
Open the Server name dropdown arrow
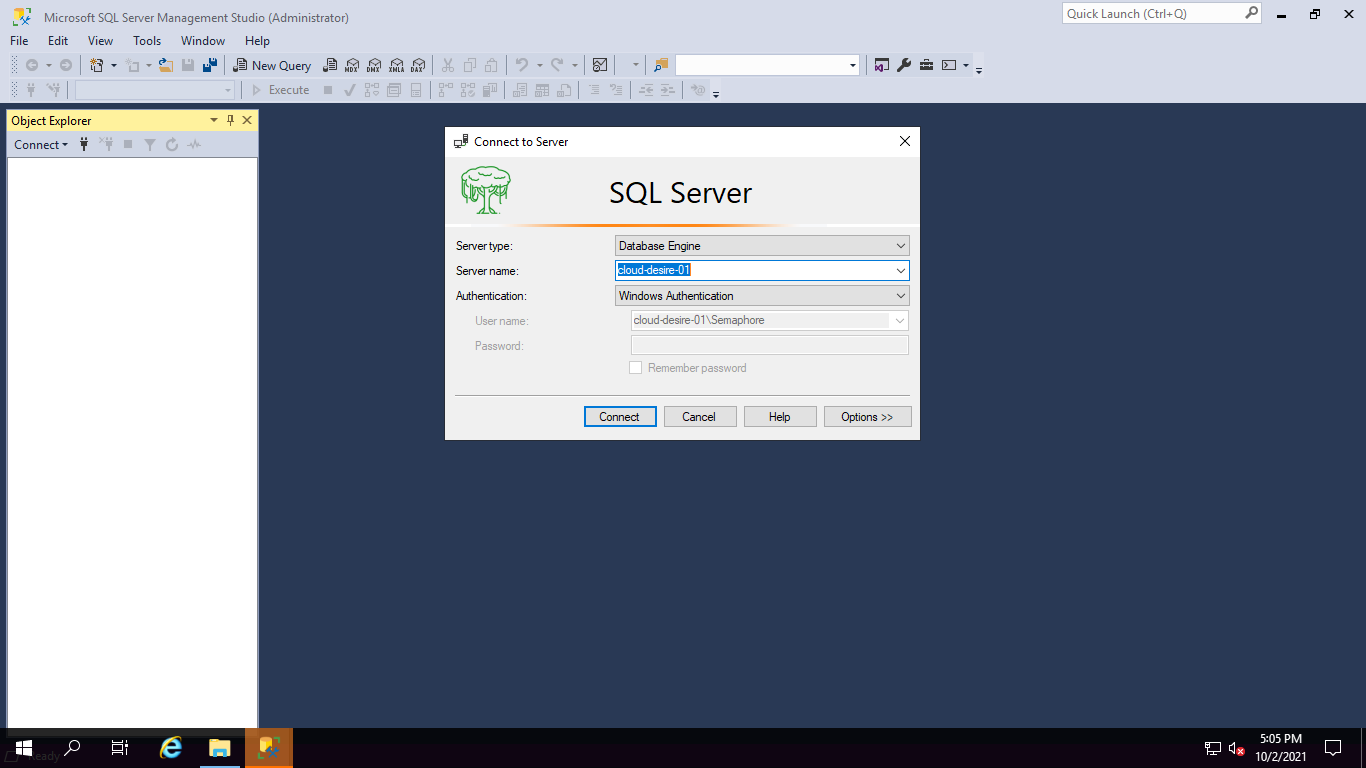[x=901, y=271]
